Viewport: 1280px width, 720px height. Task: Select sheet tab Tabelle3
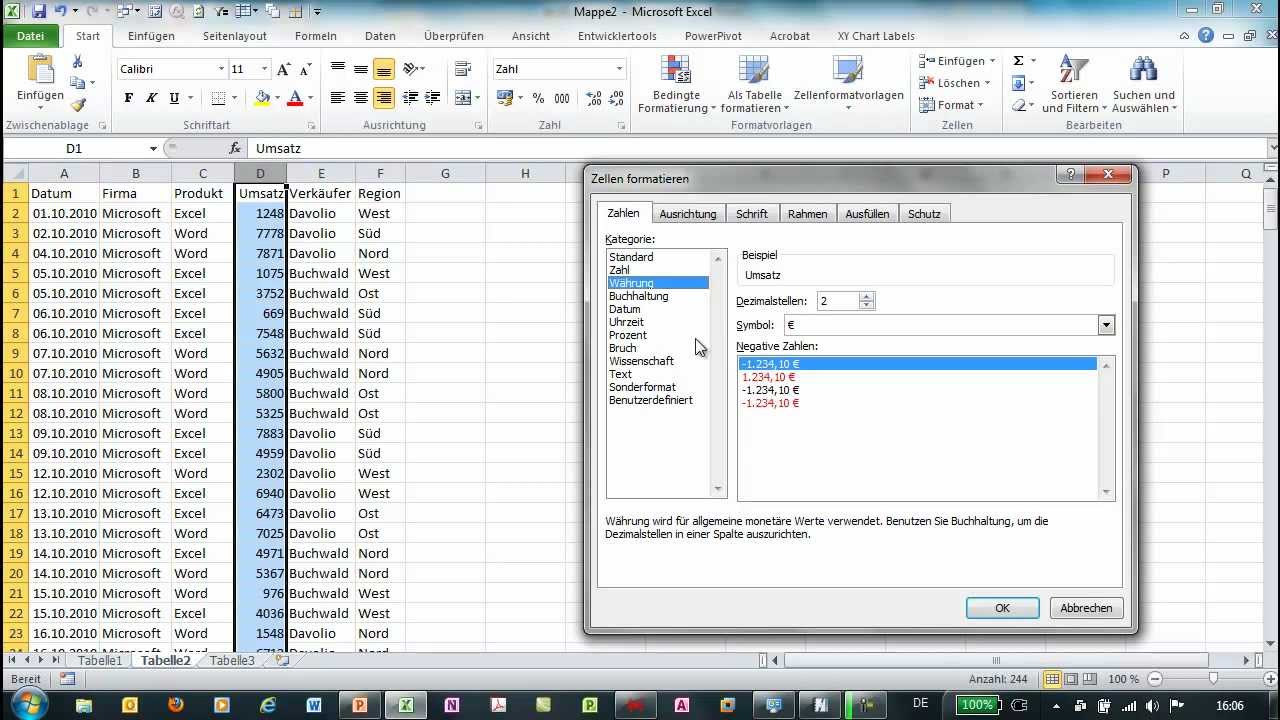(x=232, y=660)
